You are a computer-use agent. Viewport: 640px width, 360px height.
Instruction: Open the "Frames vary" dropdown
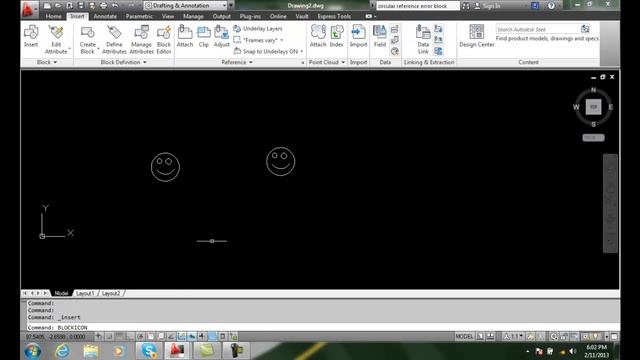[258, 40]
